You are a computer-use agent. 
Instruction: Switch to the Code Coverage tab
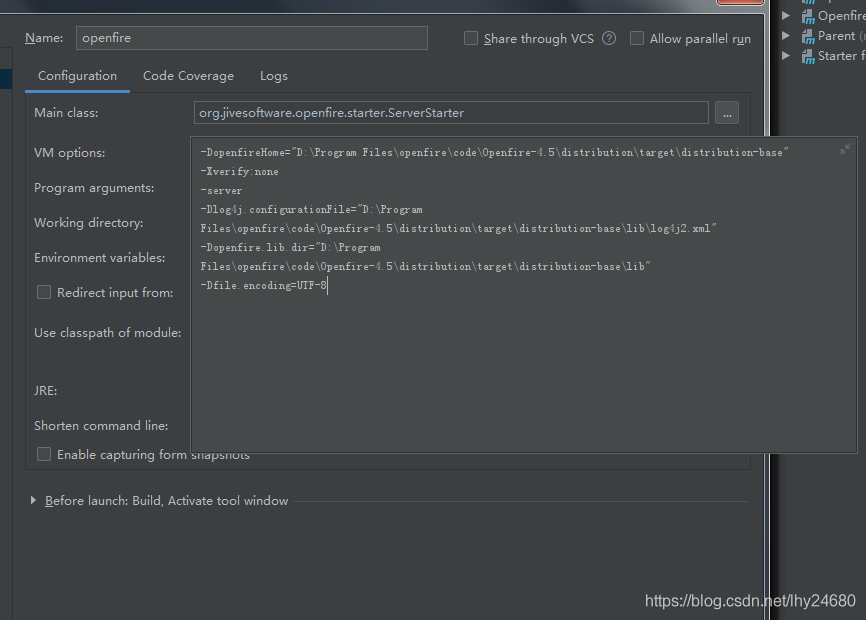pos(188,76)
